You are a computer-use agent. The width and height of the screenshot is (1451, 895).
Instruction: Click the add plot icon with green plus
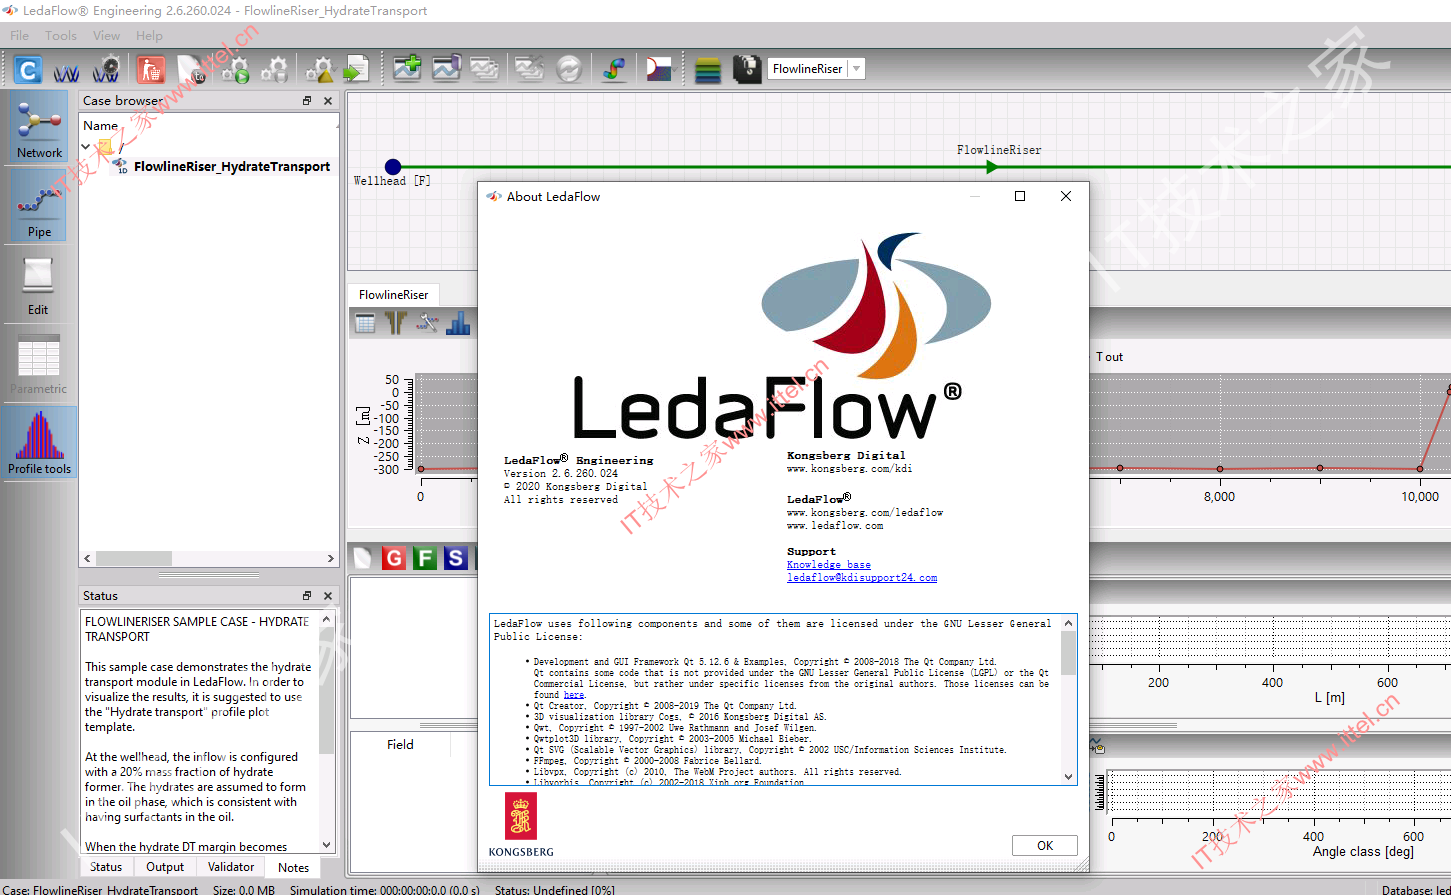pos(407,69)
